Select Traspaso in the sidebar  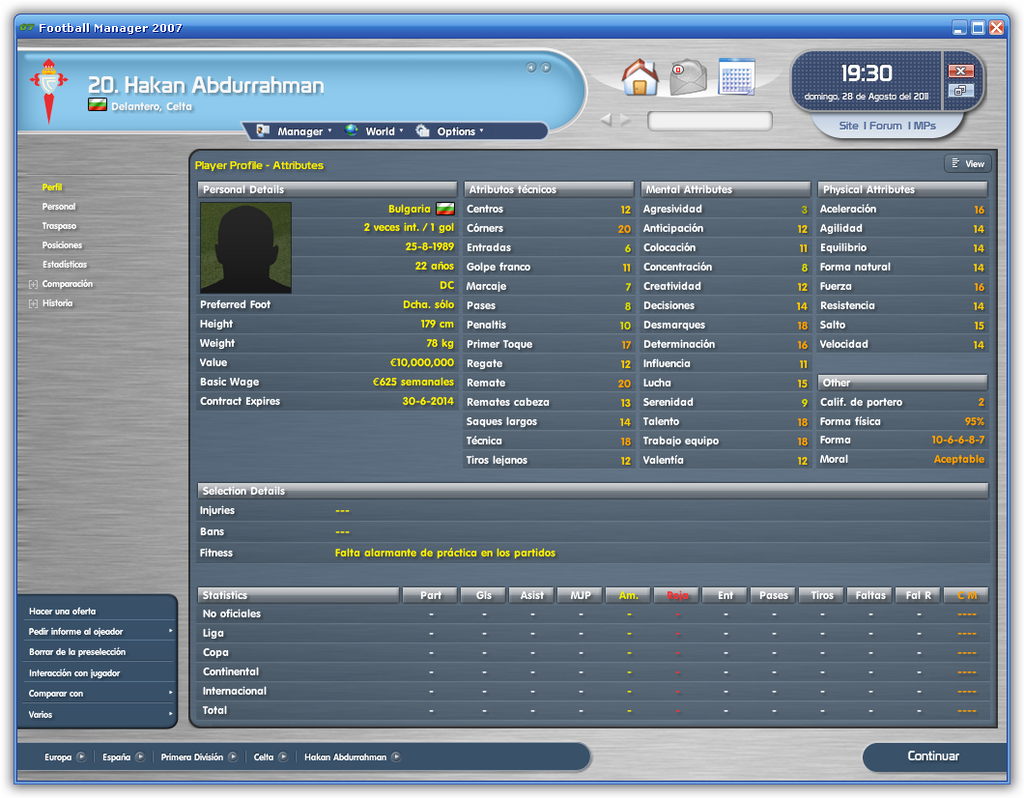pyautogui.click(x=59, y=226)
